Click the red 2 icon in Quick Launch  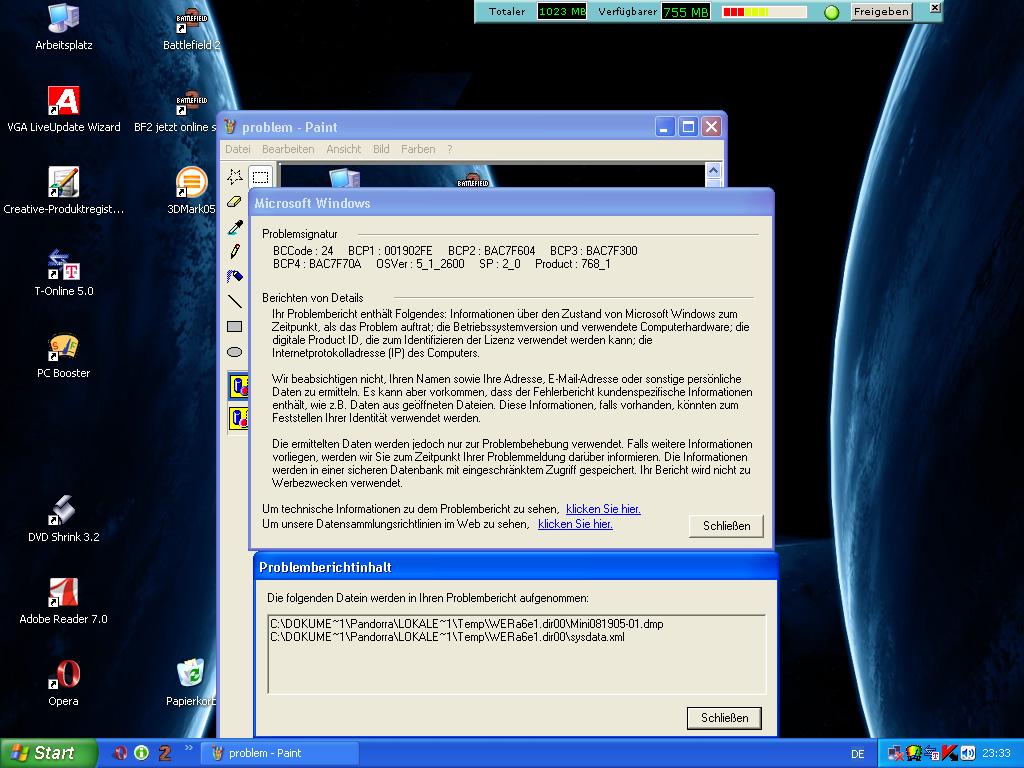pyautogui.click(x=165, y=753)
